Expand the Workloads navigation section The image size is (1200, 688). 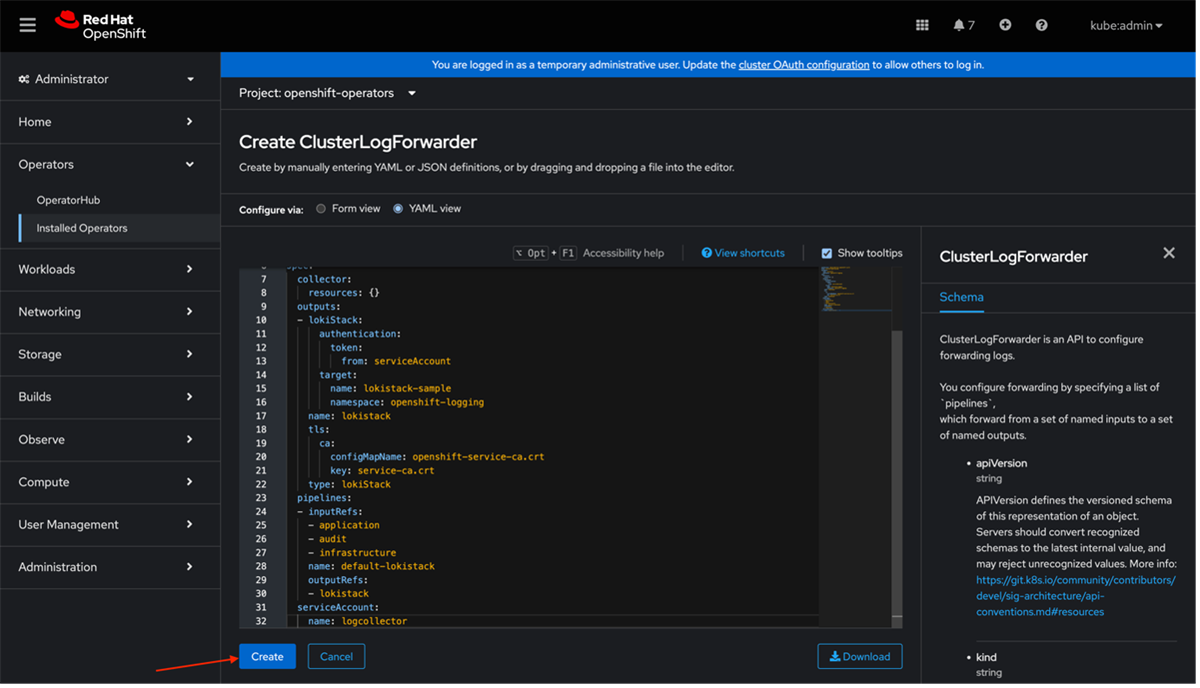point(106,269)
